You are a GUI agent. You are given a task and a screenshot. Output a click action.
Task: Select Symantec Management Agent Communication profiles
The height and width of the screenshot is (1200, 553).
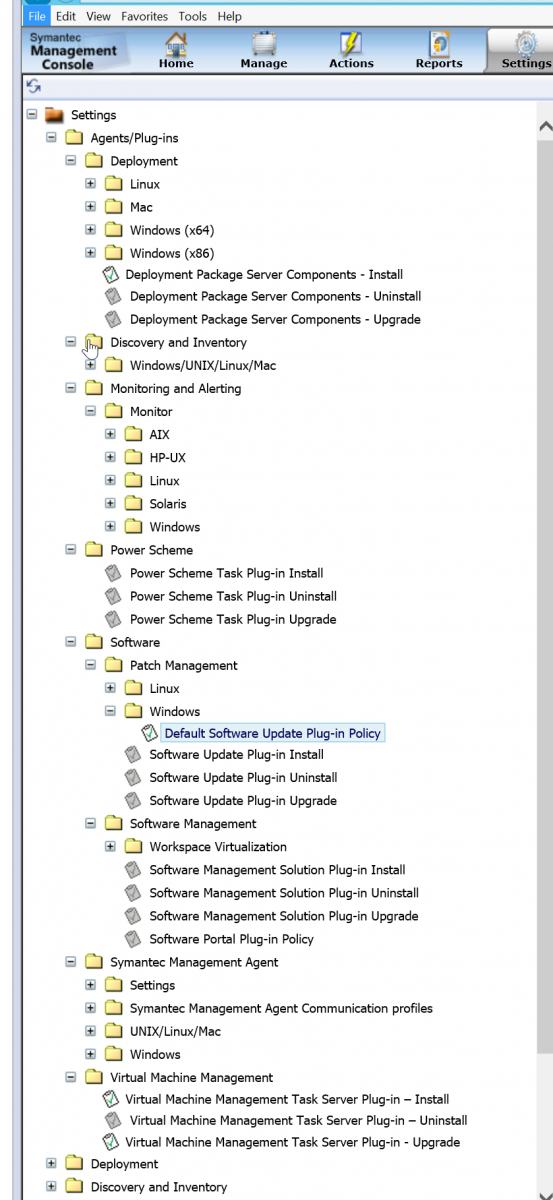(281, 1008)
